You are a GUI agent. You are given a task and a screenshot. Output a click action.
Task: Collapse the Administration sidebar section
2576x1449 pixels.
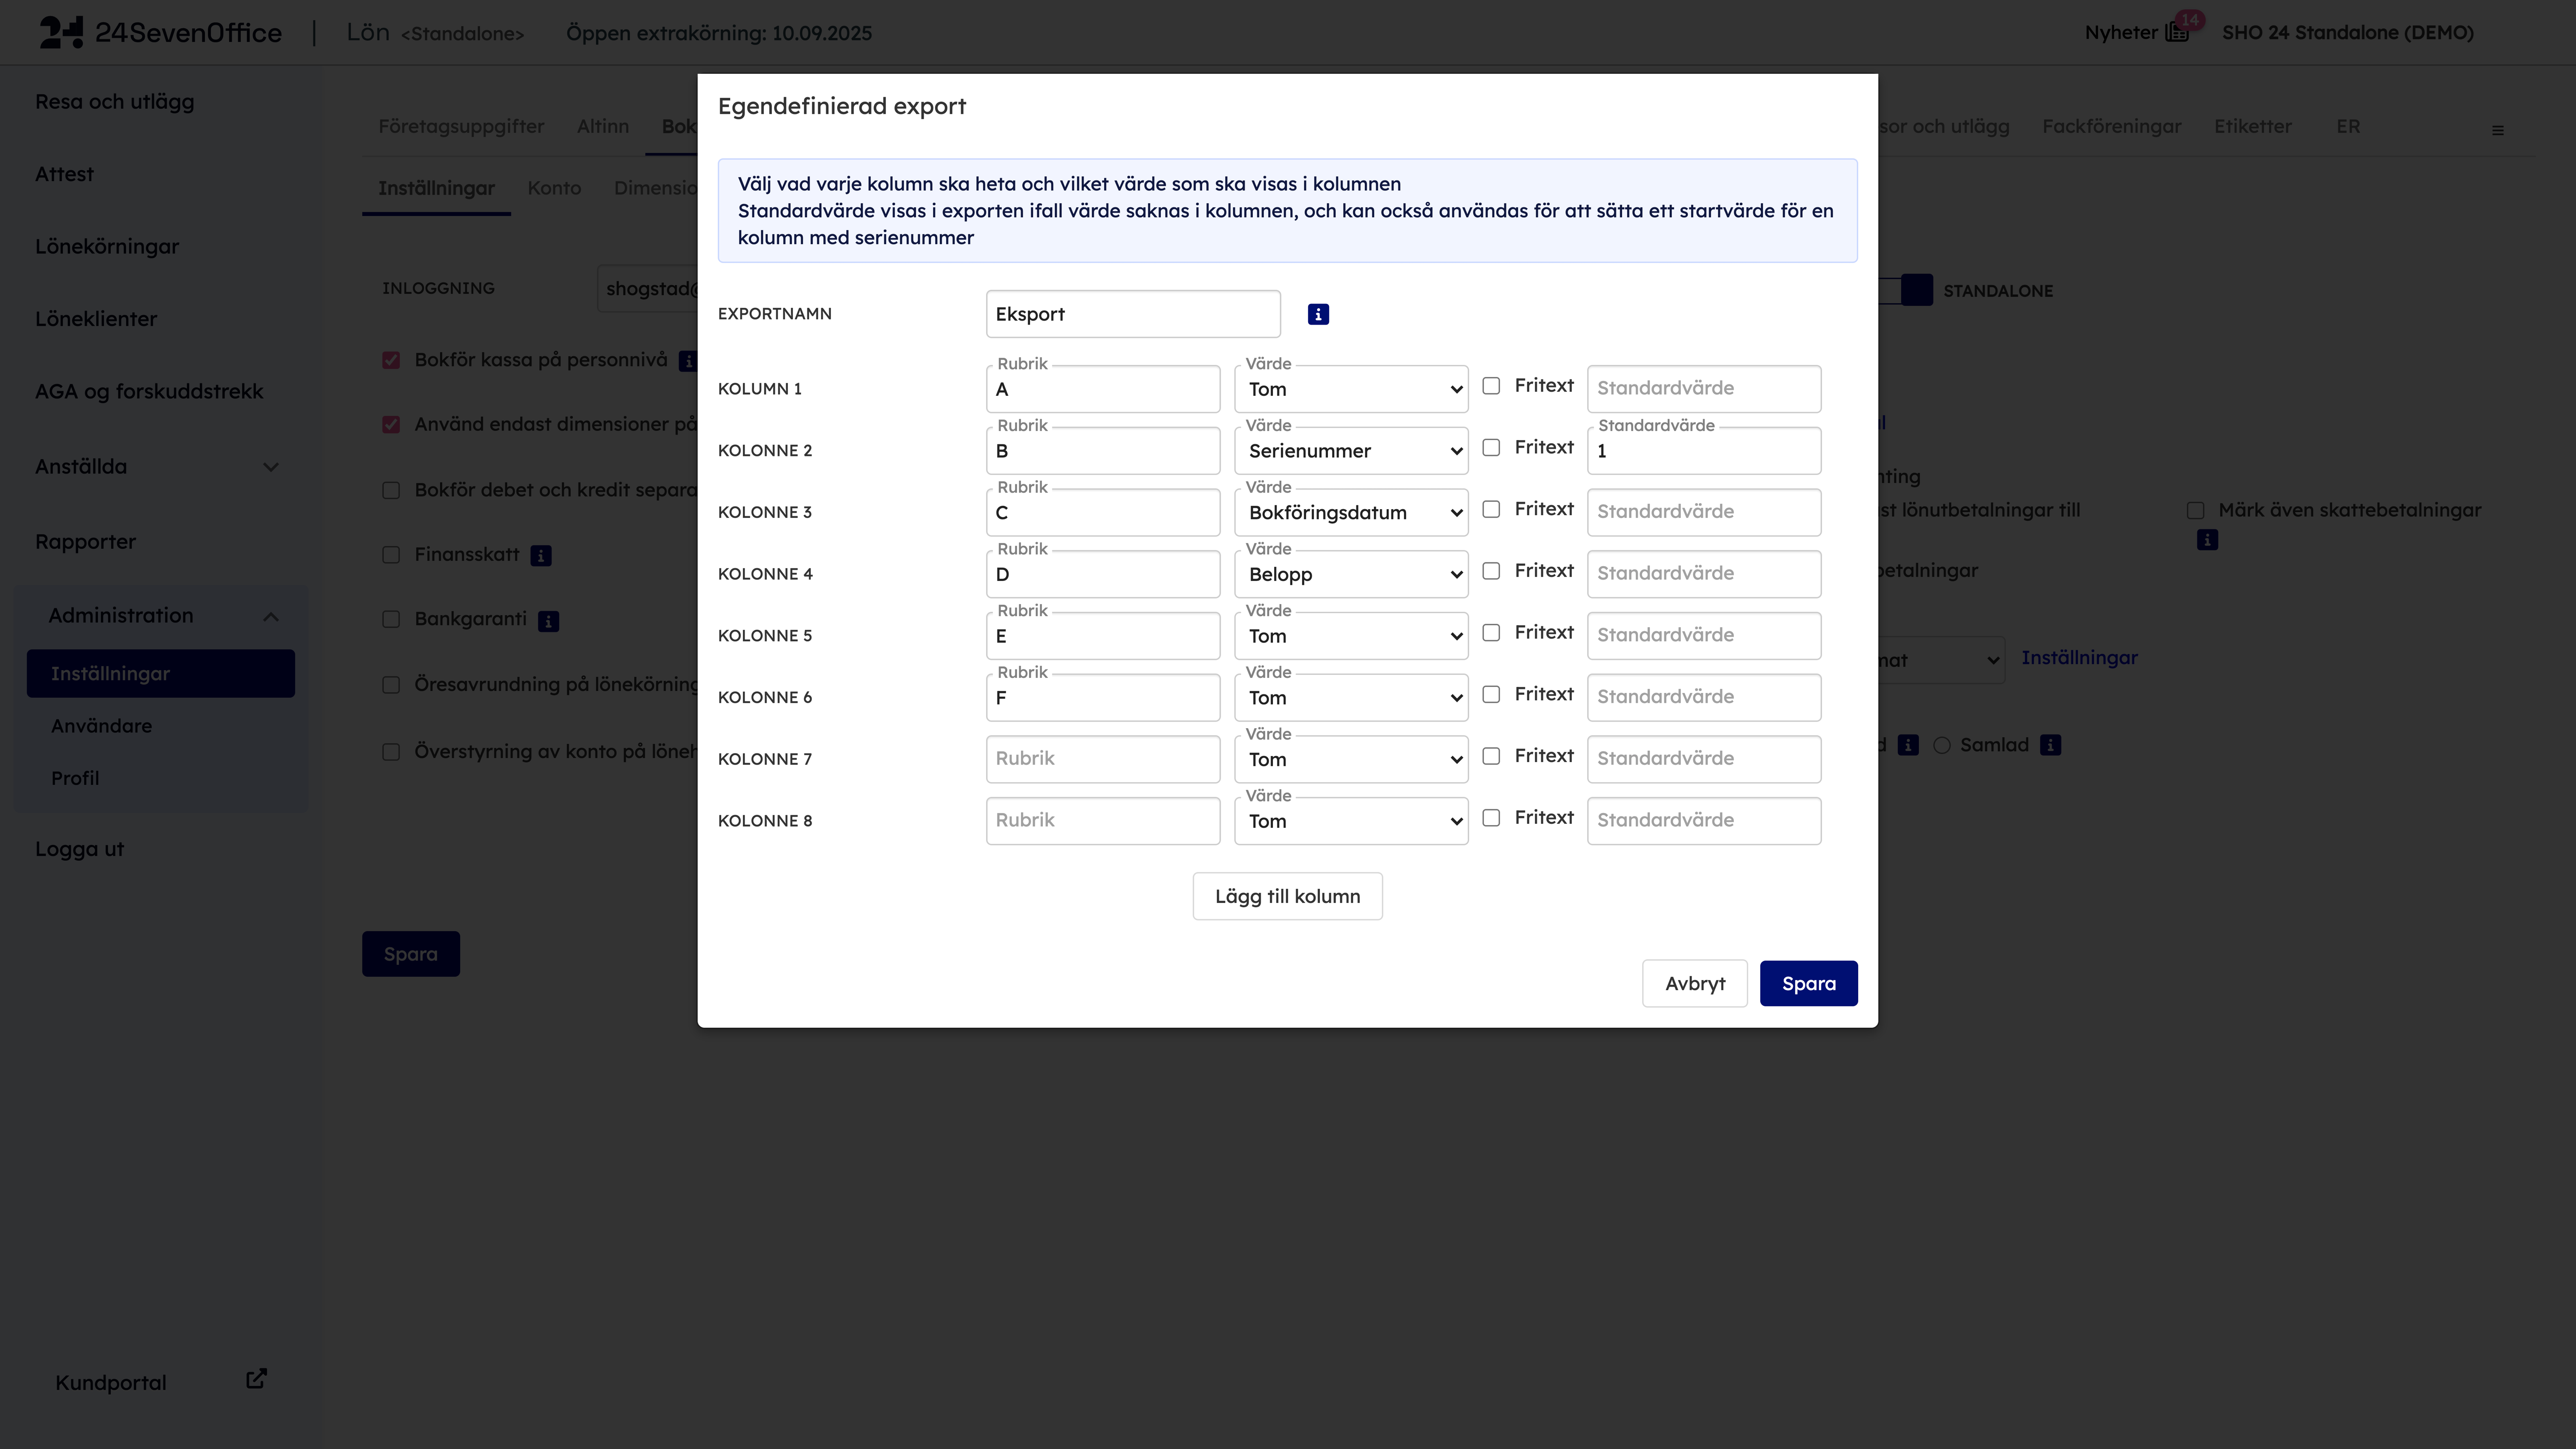(x=270, y=616)
